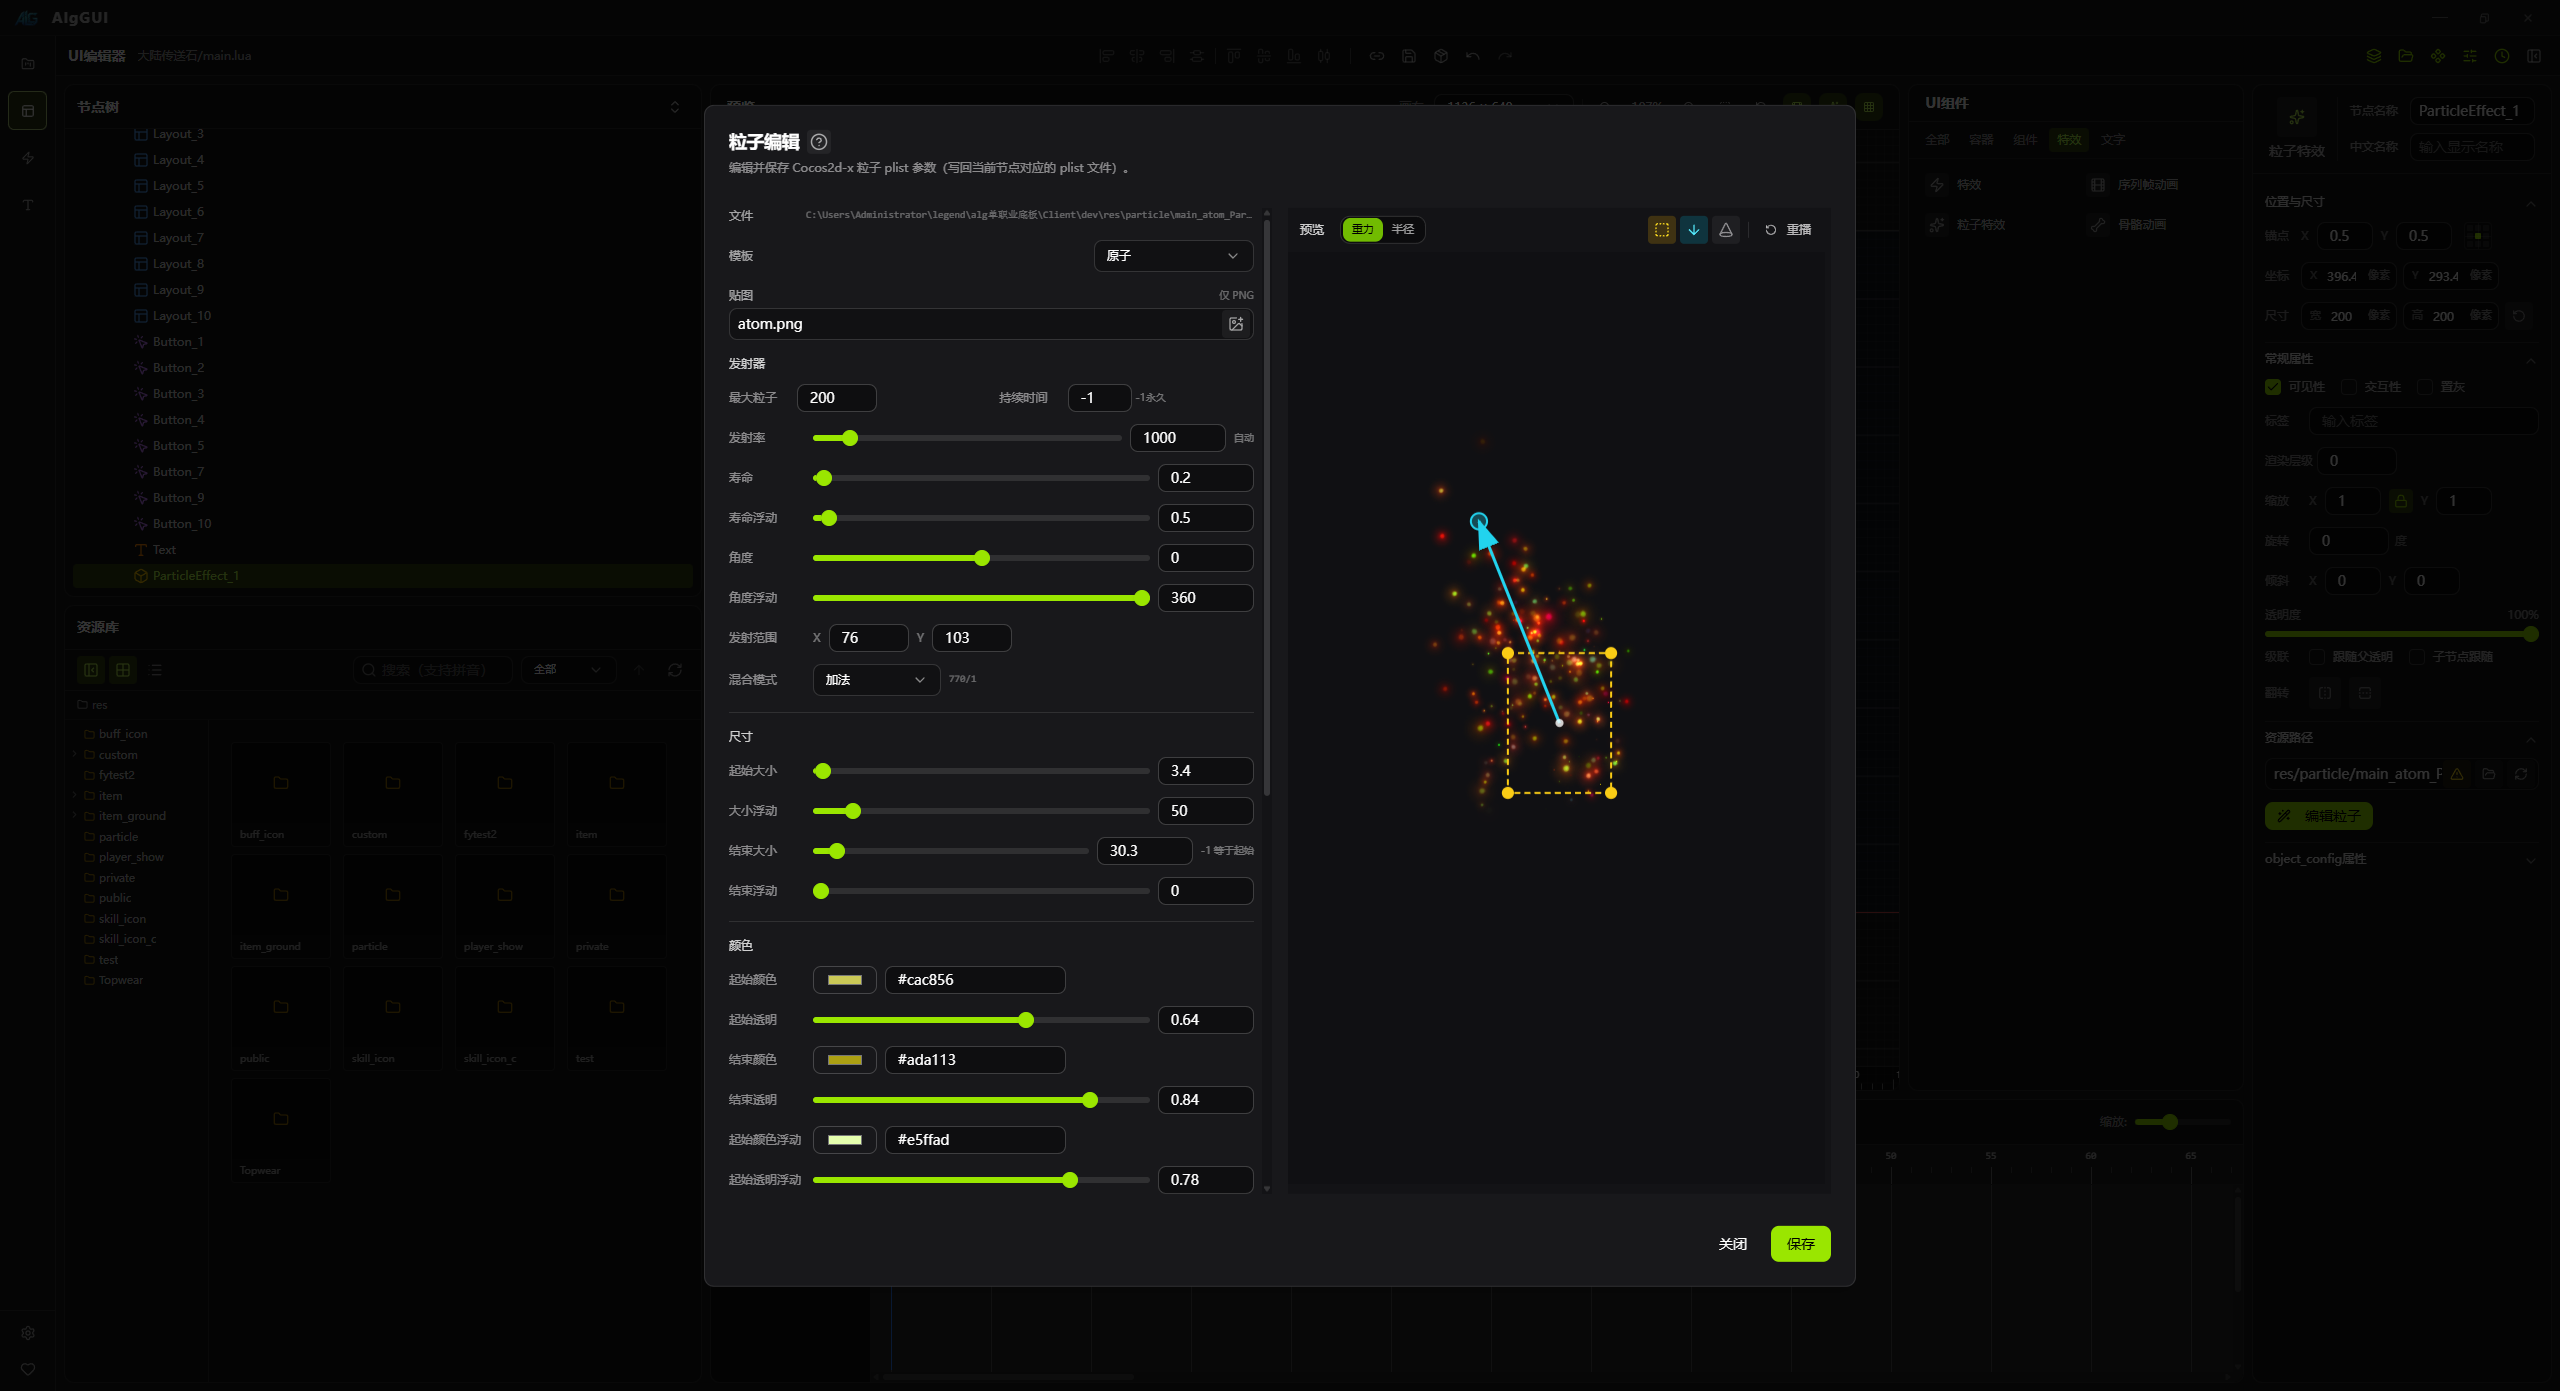
Task: Click the 角度浮动 slider handle
Action: (x=1141, y=598)
